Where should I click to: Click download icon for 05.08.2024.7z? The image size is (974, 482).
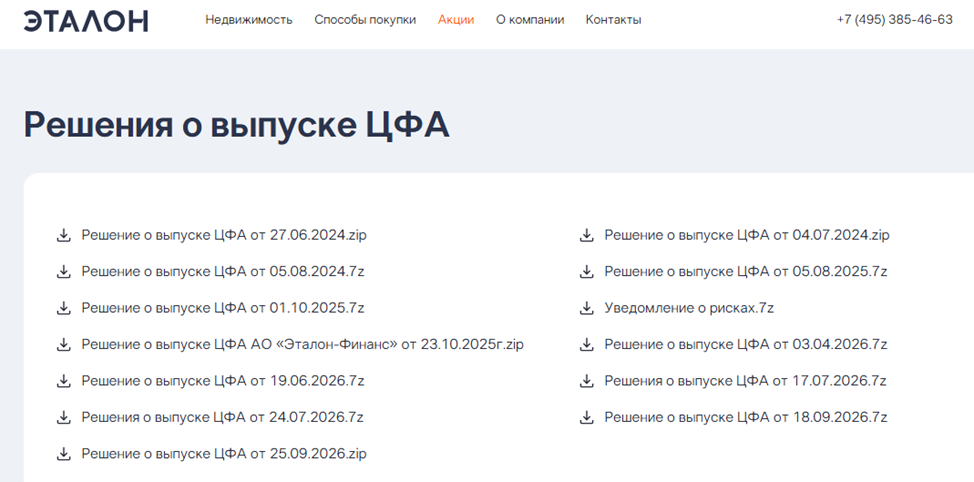(x=63, y=271)
